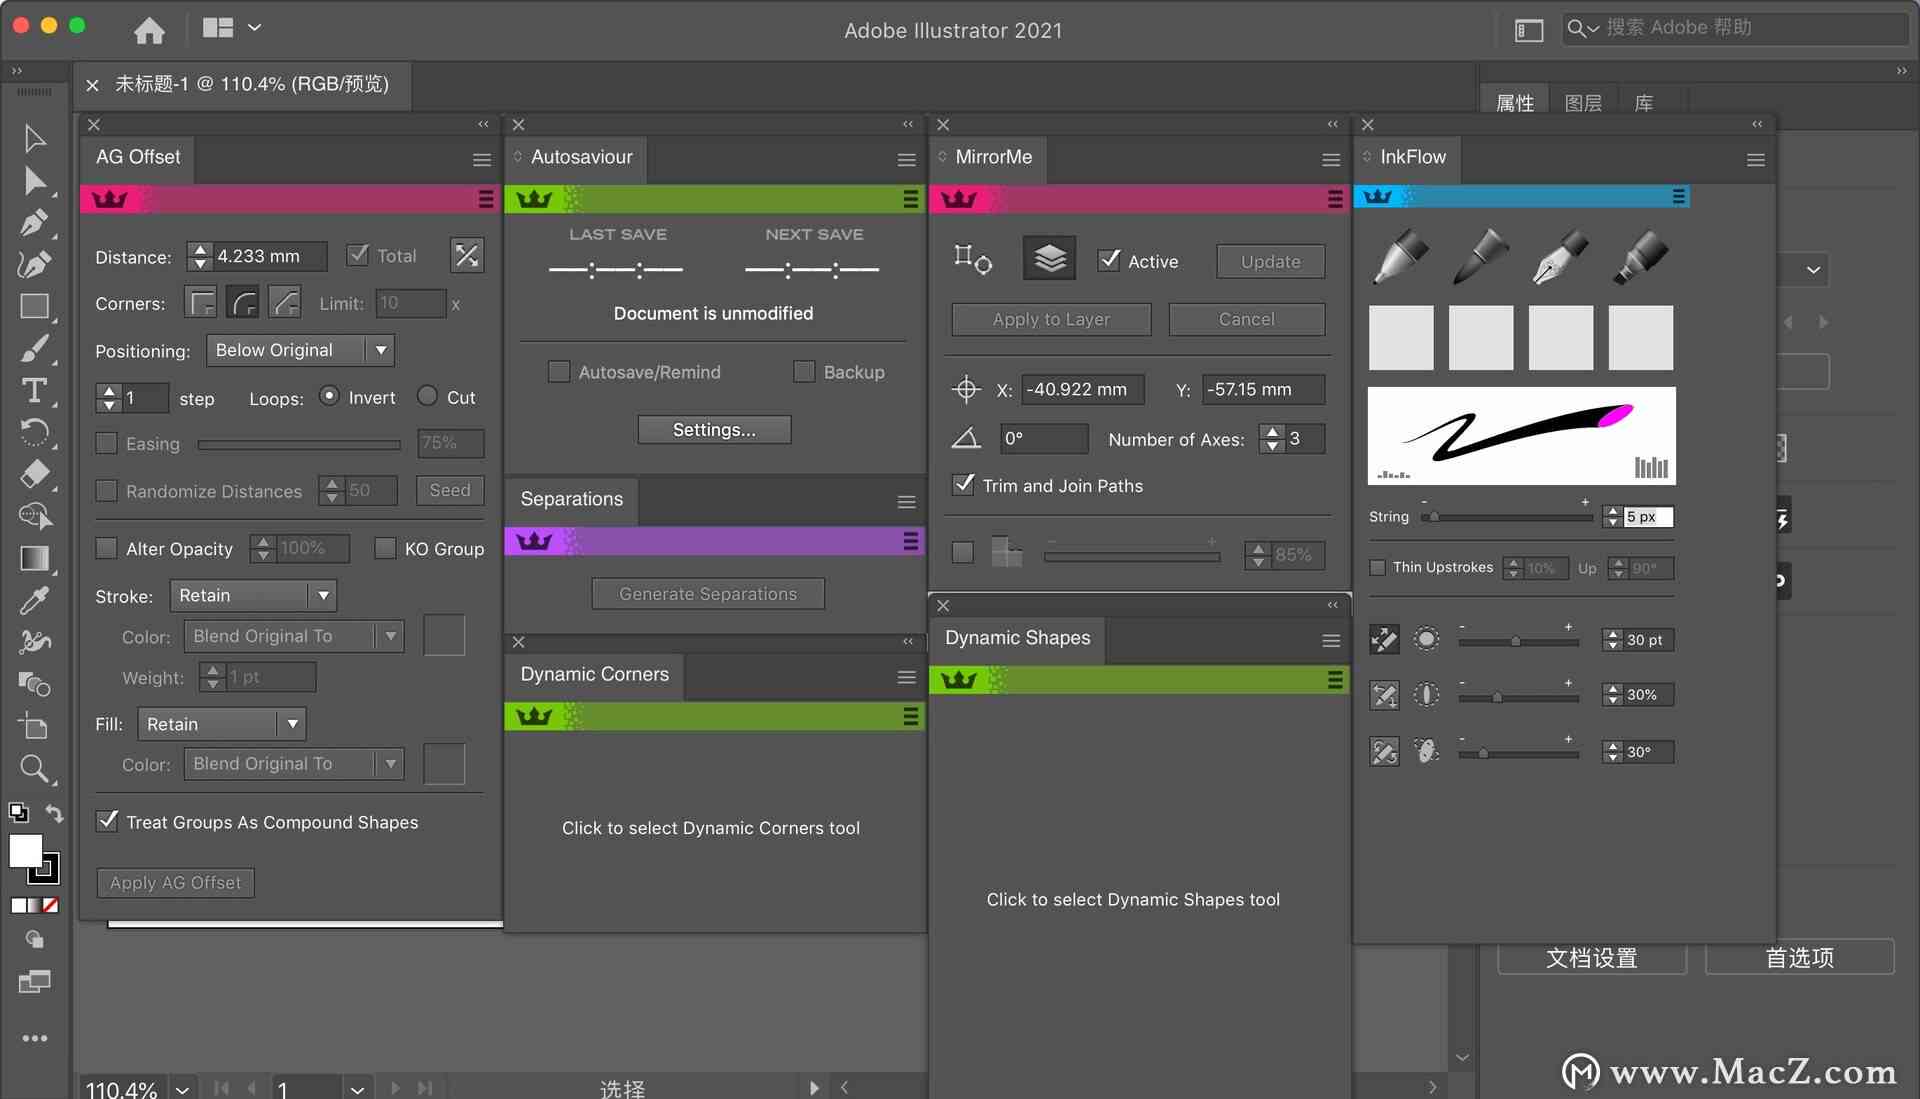The height and width of the screenshot is (1099, 1920).
Task: Switch to the 库 tab
Action: (1644, 103)
